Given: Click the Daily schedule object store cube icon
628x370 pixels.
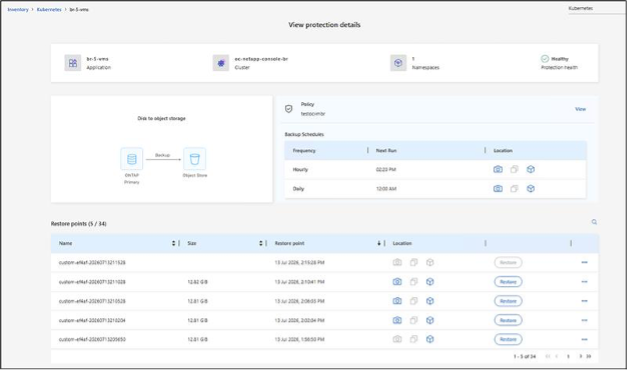Looking at the screenshot, I should pyautogui.click(x=531, y=189).
